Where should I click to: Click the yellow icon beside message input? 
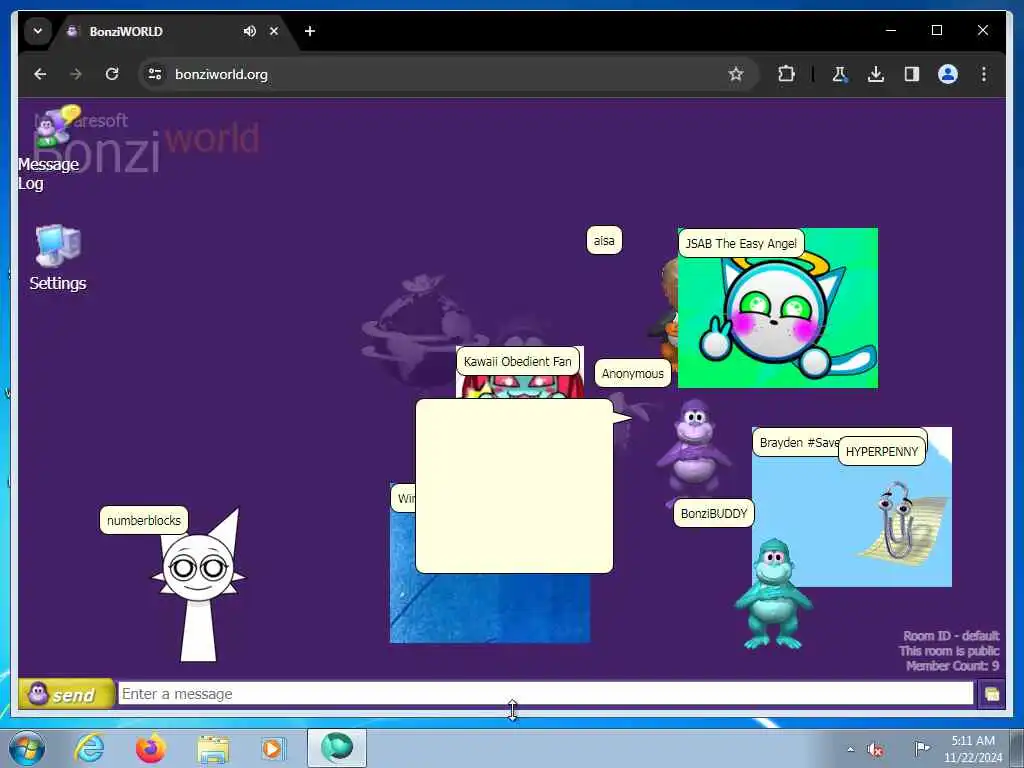pos(991,694)
